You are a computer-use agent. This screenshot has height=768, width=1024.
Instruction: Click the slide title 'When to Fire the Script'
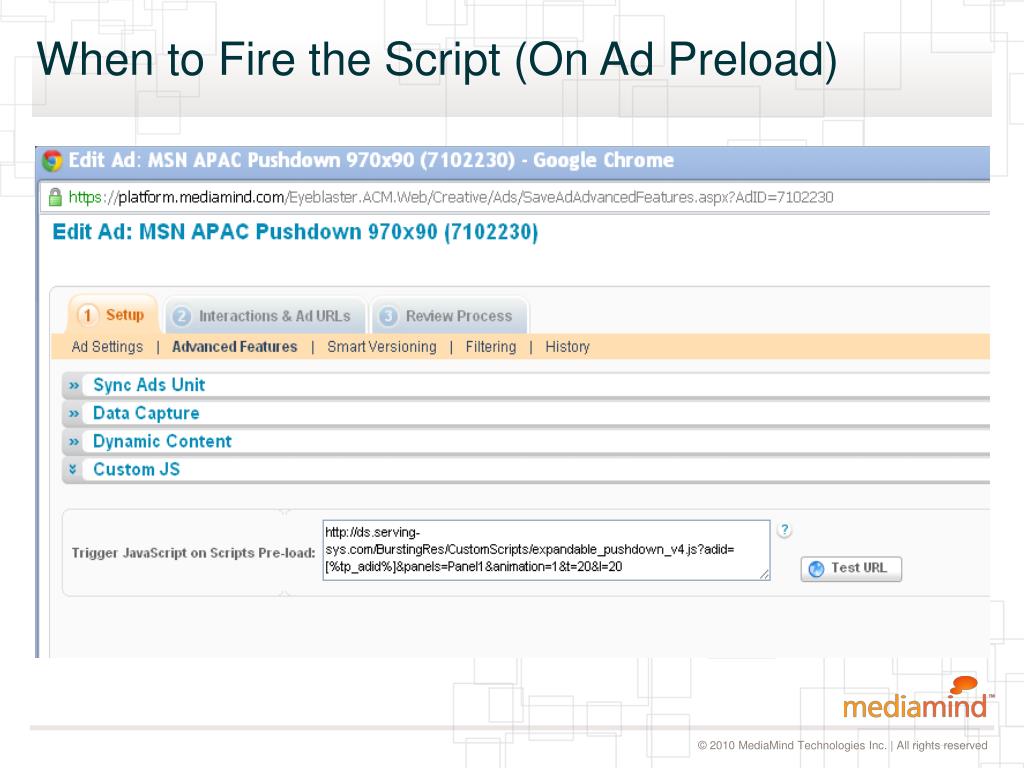pos(437,60)
